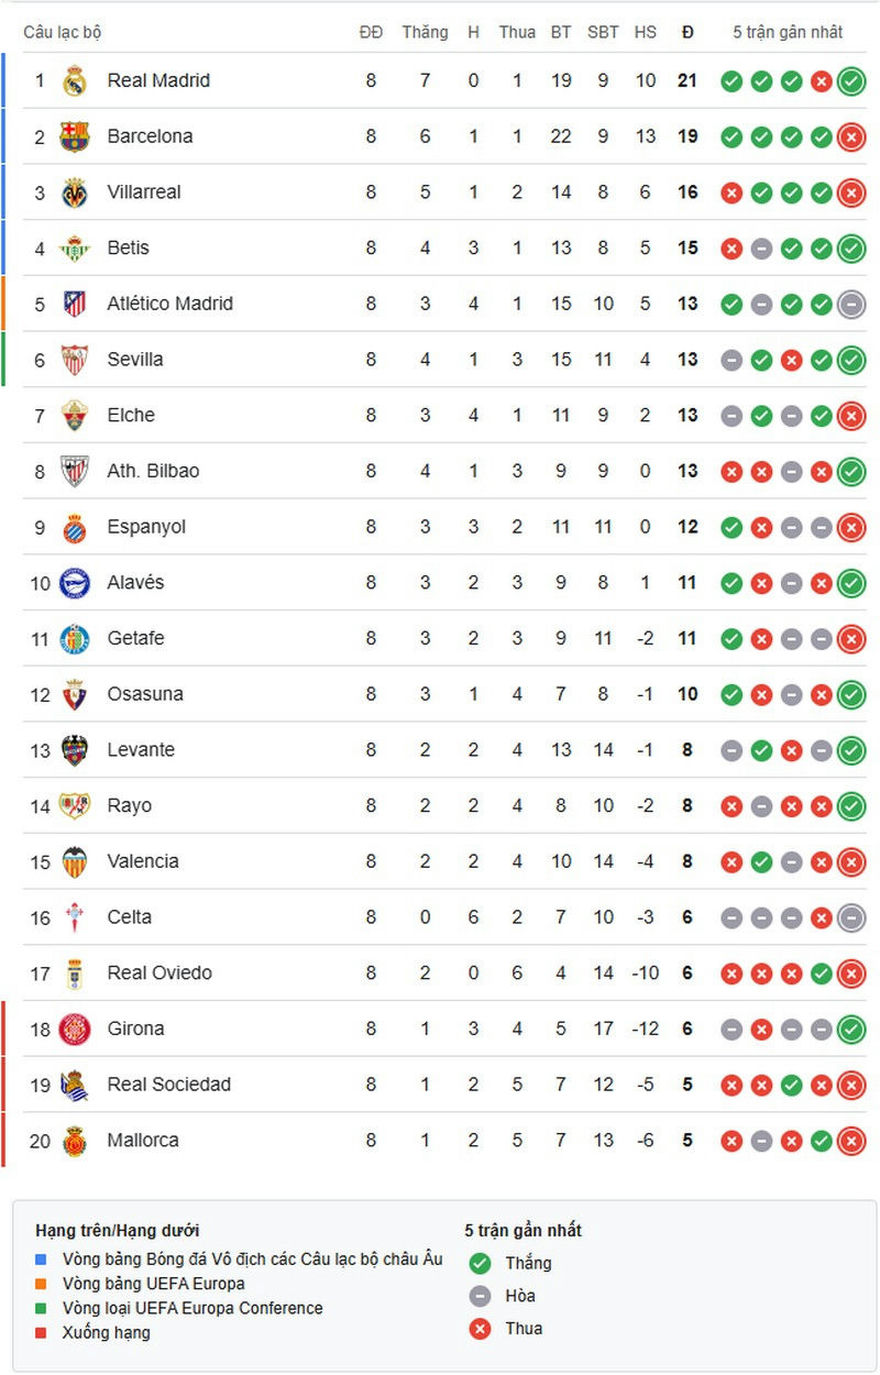Click the Câu lạc bộ column header
This screenshot has height=1375, width=880.
coord(62,32)
